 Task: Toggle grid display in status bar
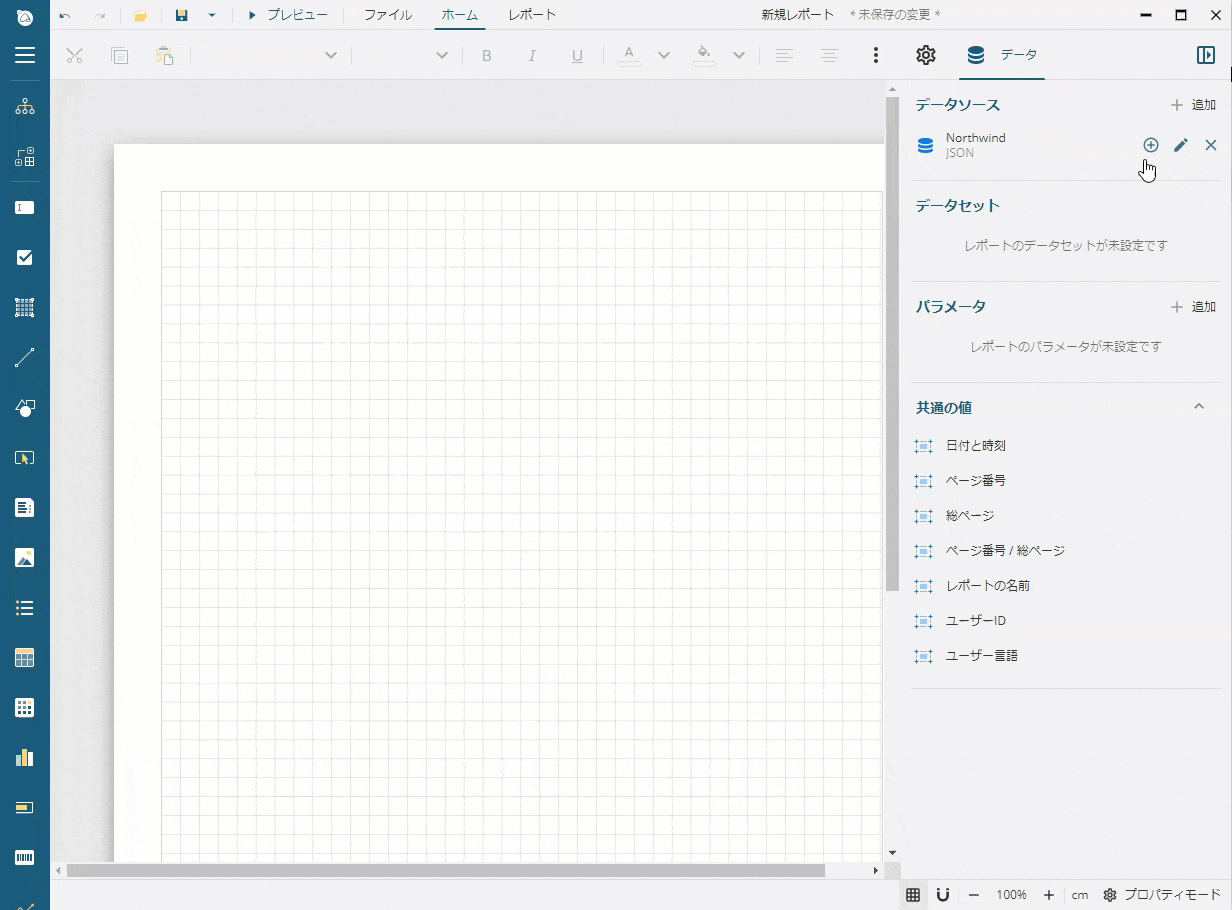[x=913, y=895]
